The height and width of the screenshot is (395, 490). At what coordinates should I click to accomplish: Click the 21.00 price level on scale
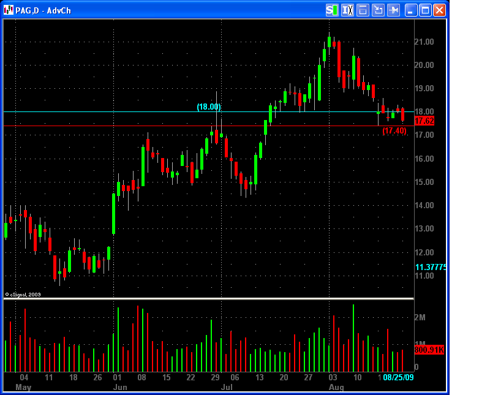(424, 42)
